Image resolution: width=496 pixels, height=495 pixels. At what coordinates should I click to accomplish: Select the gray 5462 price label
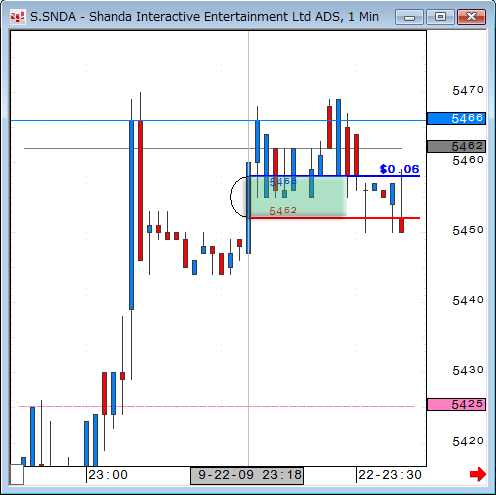(456, 146)
